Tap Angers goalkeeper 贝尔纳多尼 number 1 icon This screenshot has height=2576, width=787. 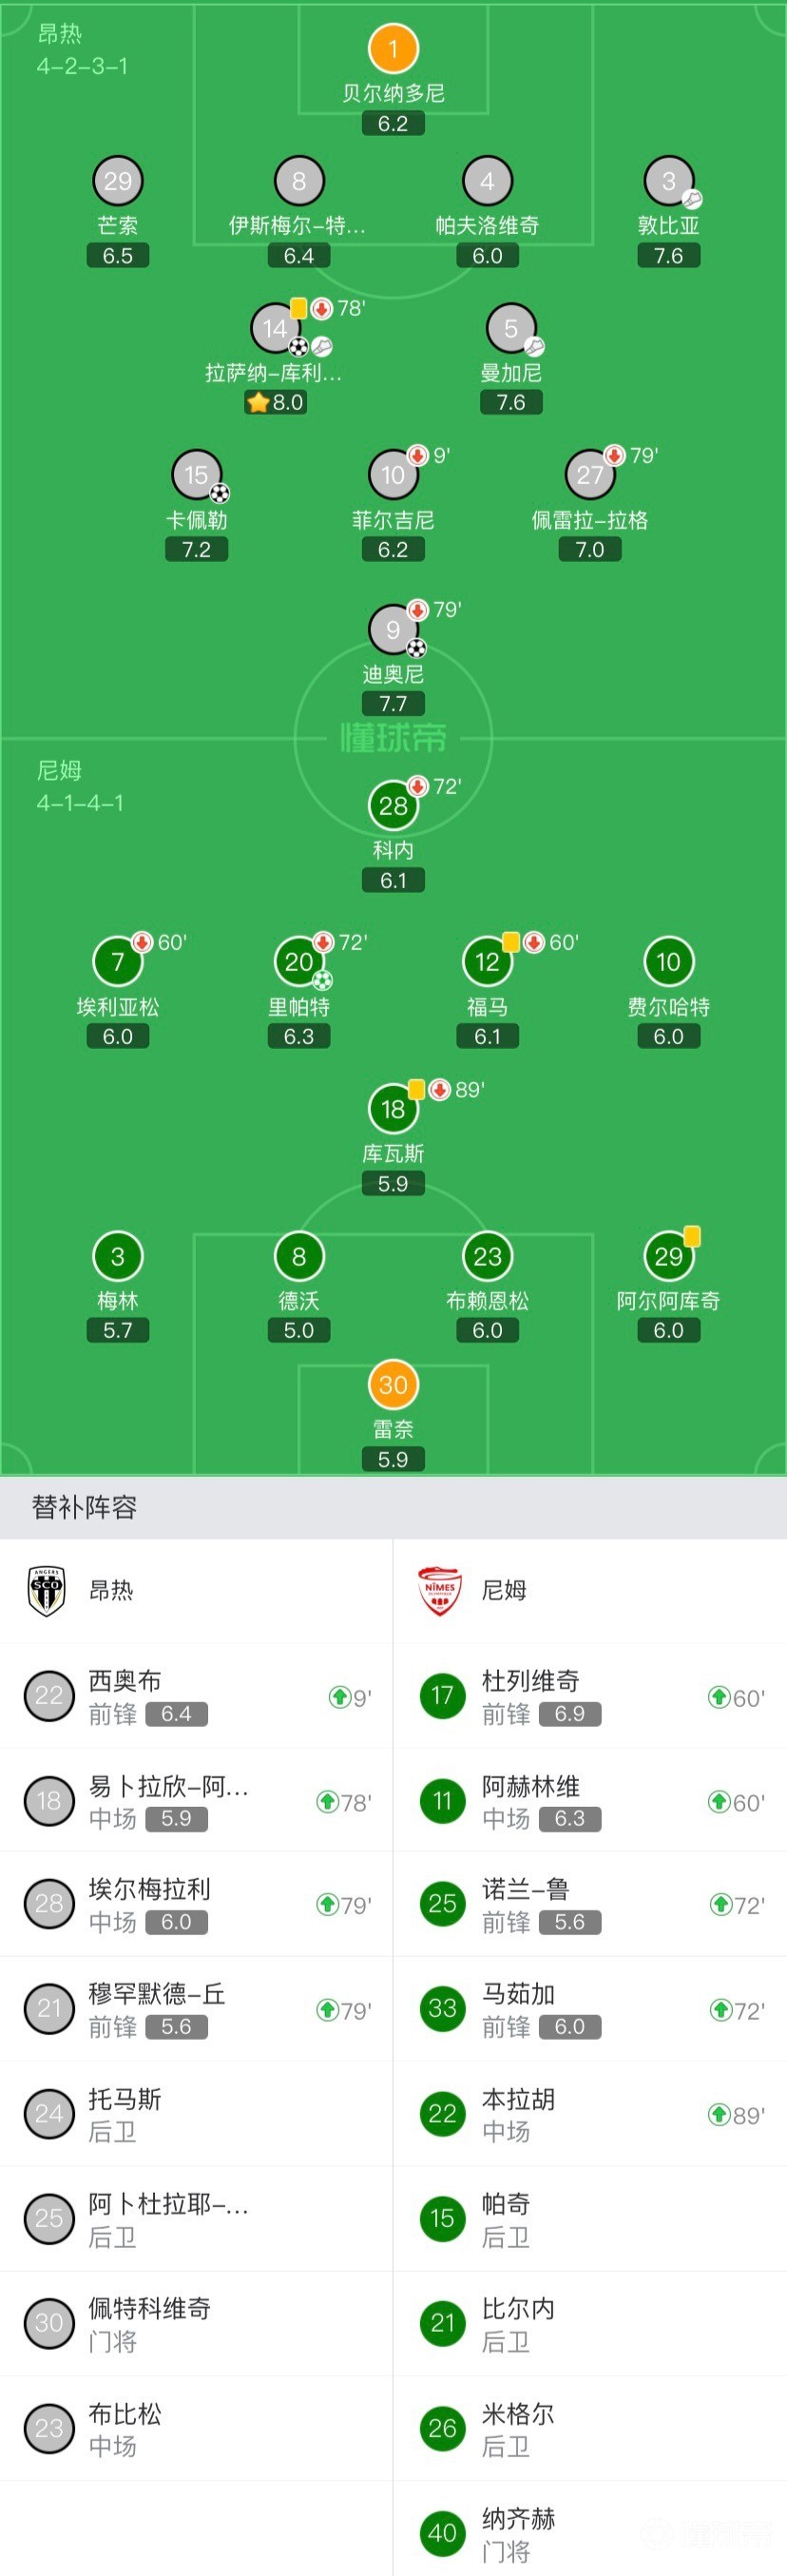click(x=393, y=48)
